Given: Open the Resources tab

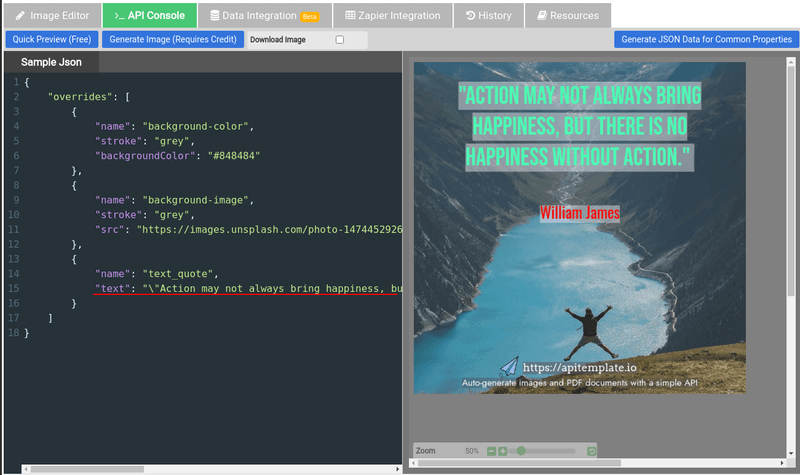Looking at the screenshot, I should (567, 15).
